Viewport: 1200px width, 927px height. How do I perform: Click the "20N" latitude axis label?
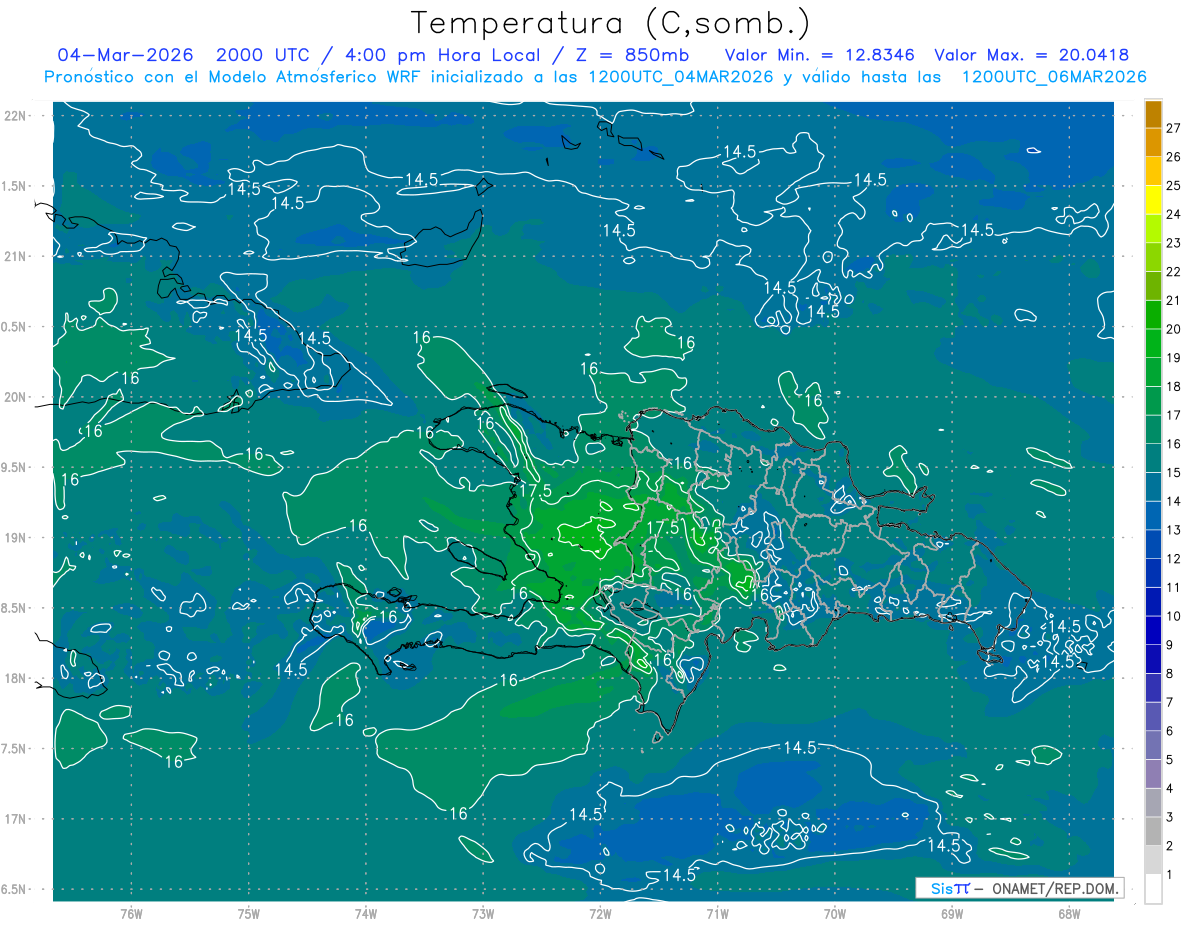pyautogui.click(x=17, y=397)
